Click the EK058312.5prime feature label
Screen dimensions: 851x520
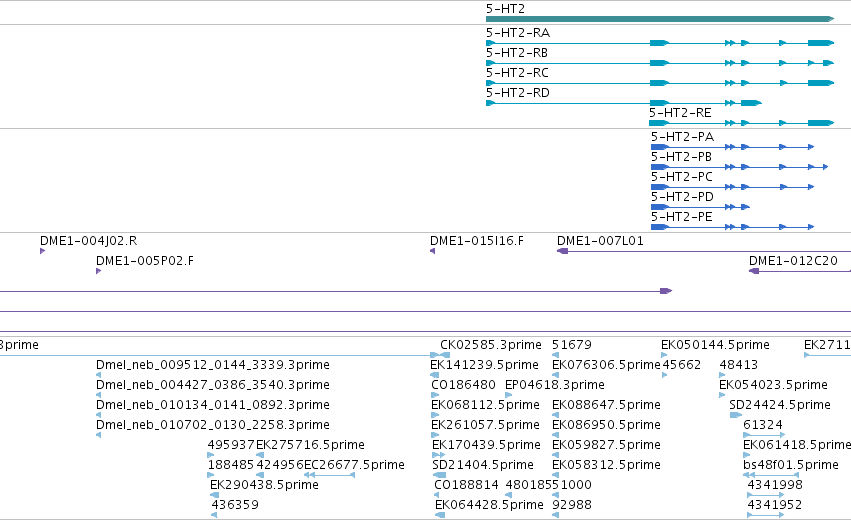[x=606, y=465]
